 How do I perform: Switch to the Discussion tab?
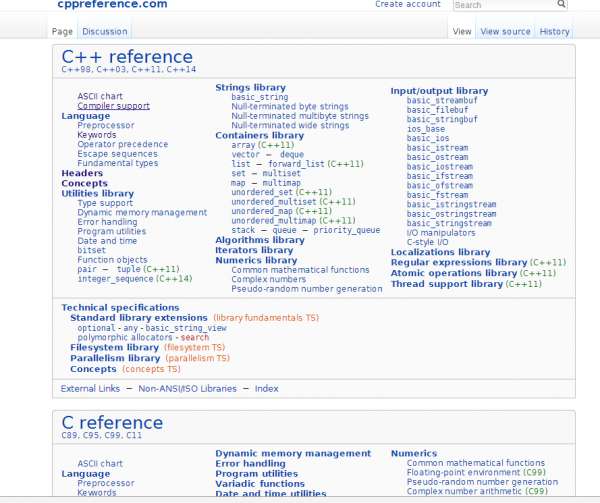105,32
